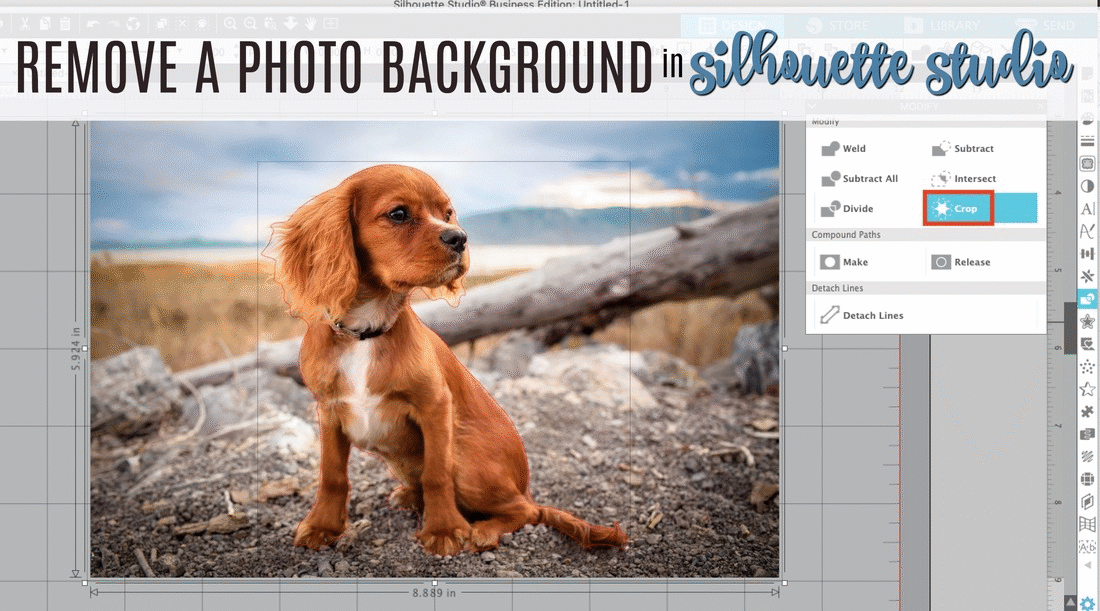1100x611 pixels.
Task: Open the Text Style panel icon
Action: (x=1087, y=208)
